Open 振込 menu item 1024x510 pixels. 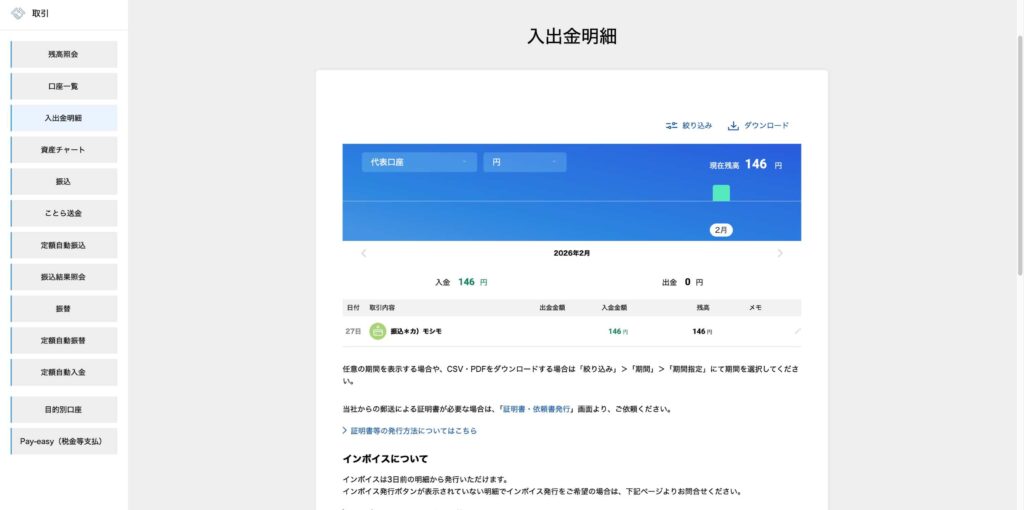coord(64,182)
